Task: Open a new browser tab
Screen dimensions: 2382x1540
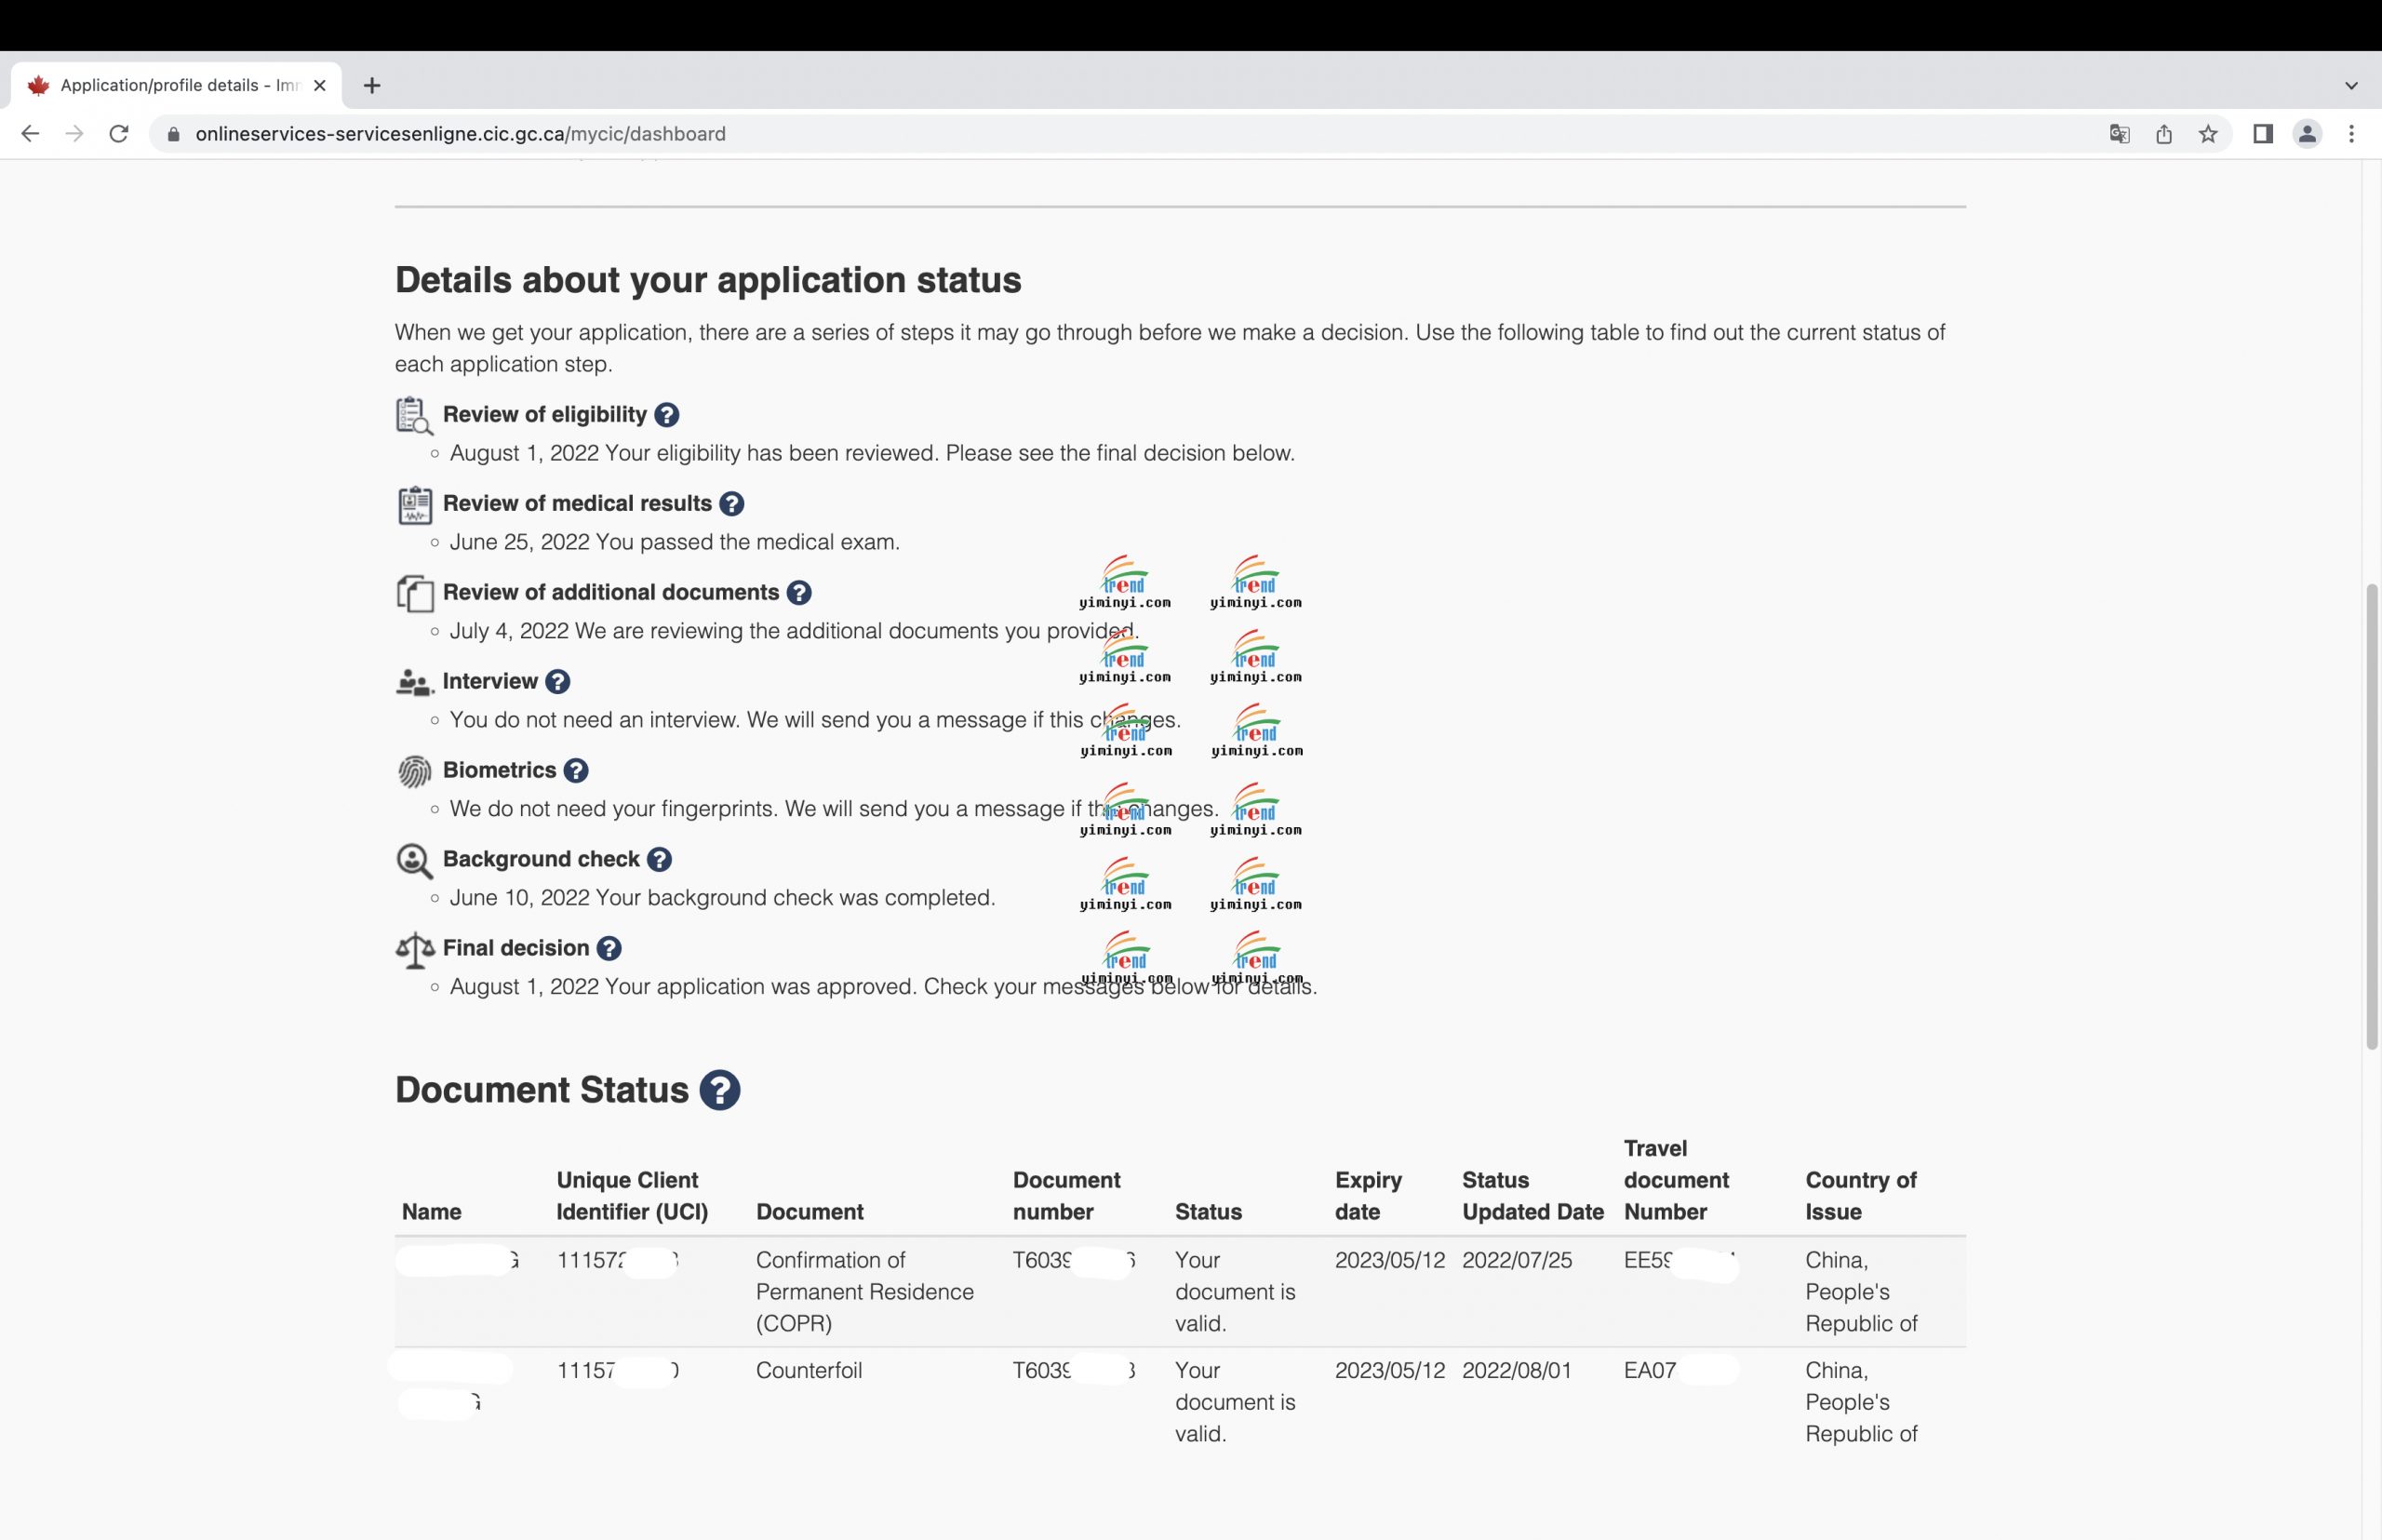Action: click(372, 86)
